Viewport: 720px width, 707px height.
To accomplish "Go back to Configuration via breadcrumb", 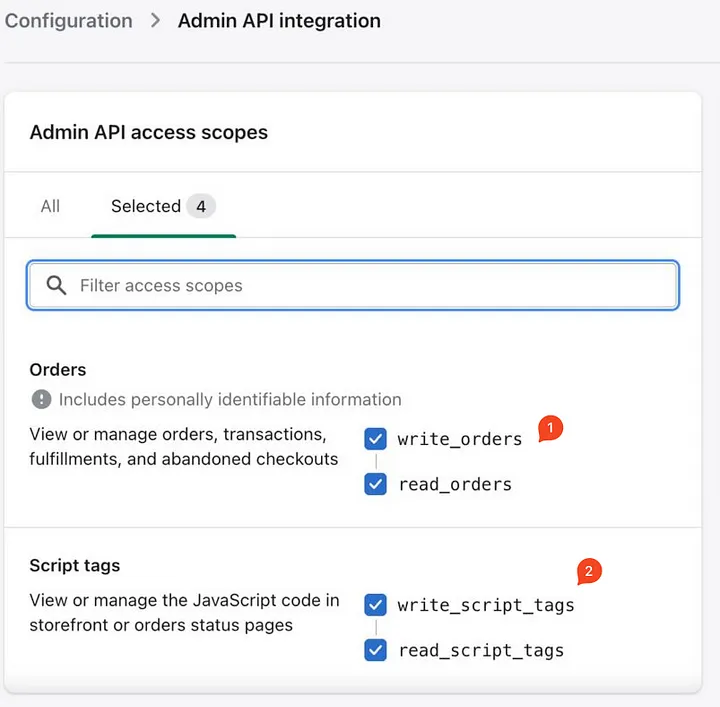I will click(68, 21).
